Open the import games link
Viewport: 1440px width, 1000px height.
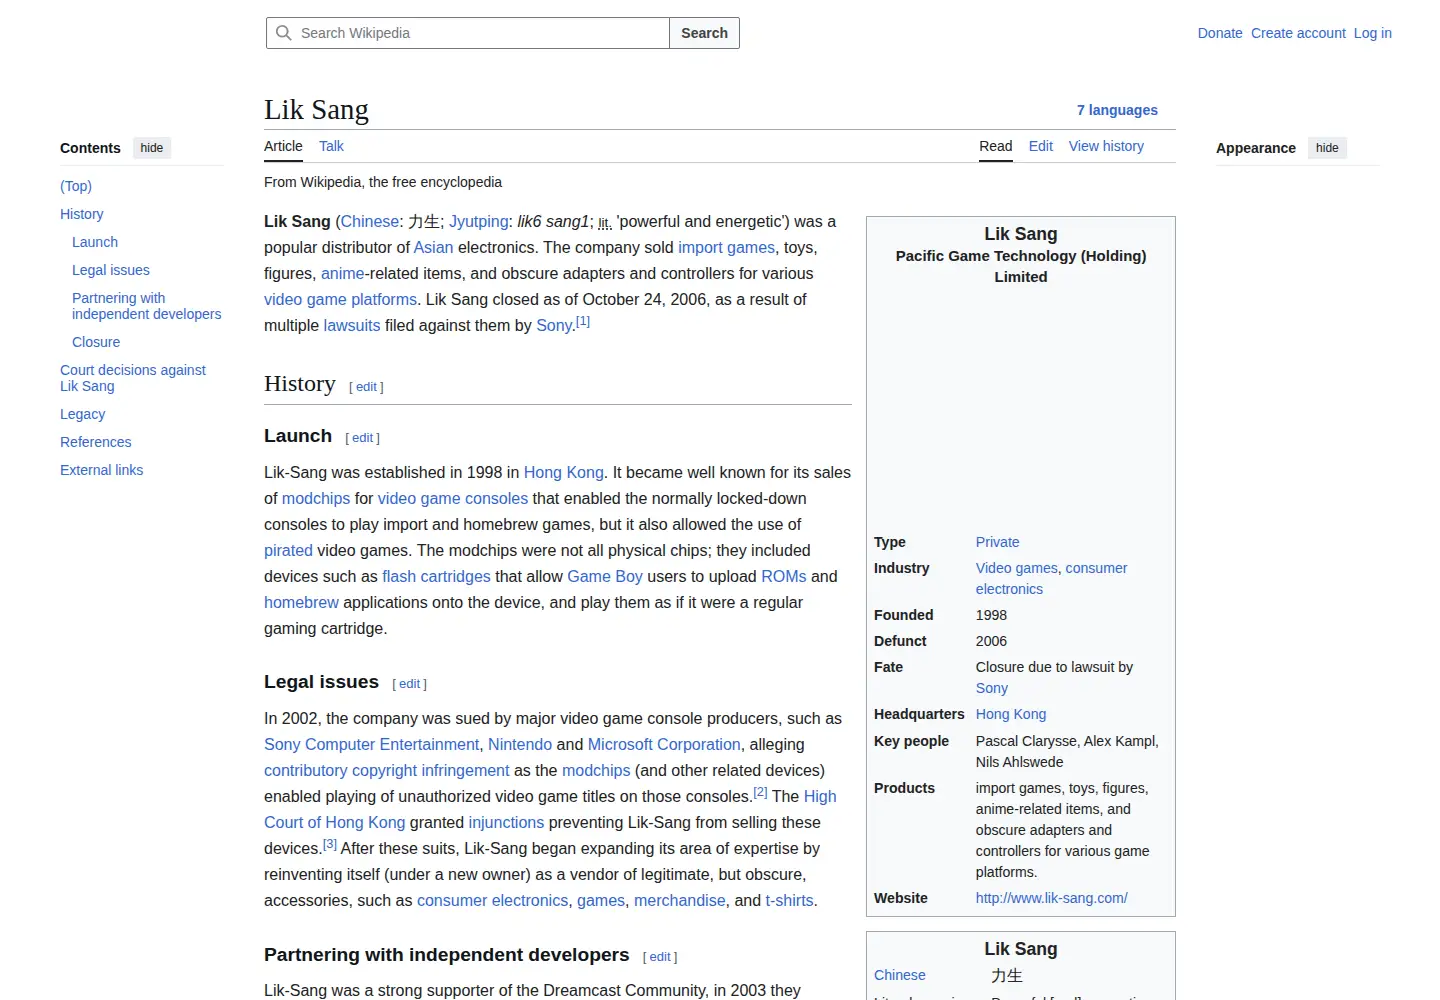point(726,247)
